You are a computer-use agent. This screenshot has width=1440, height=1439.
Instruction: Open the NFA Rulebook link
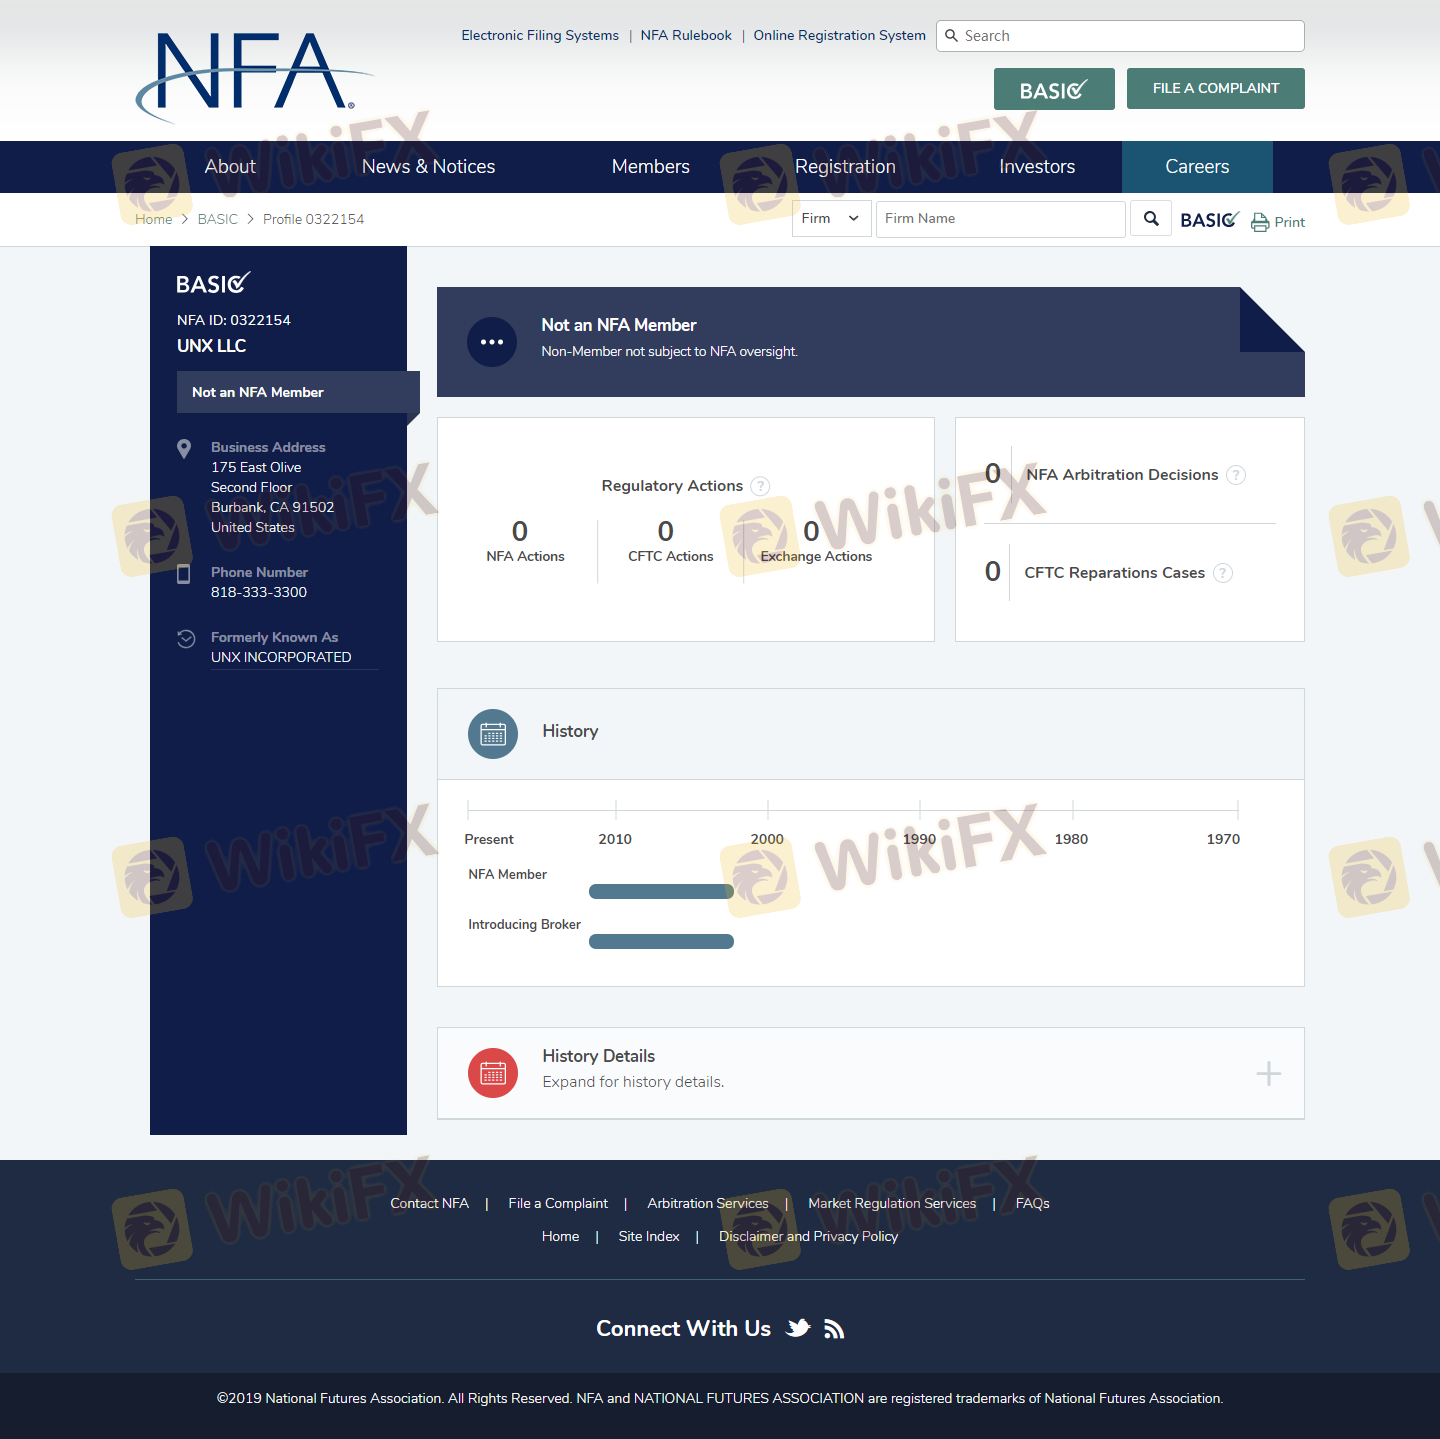pos(686,35)
